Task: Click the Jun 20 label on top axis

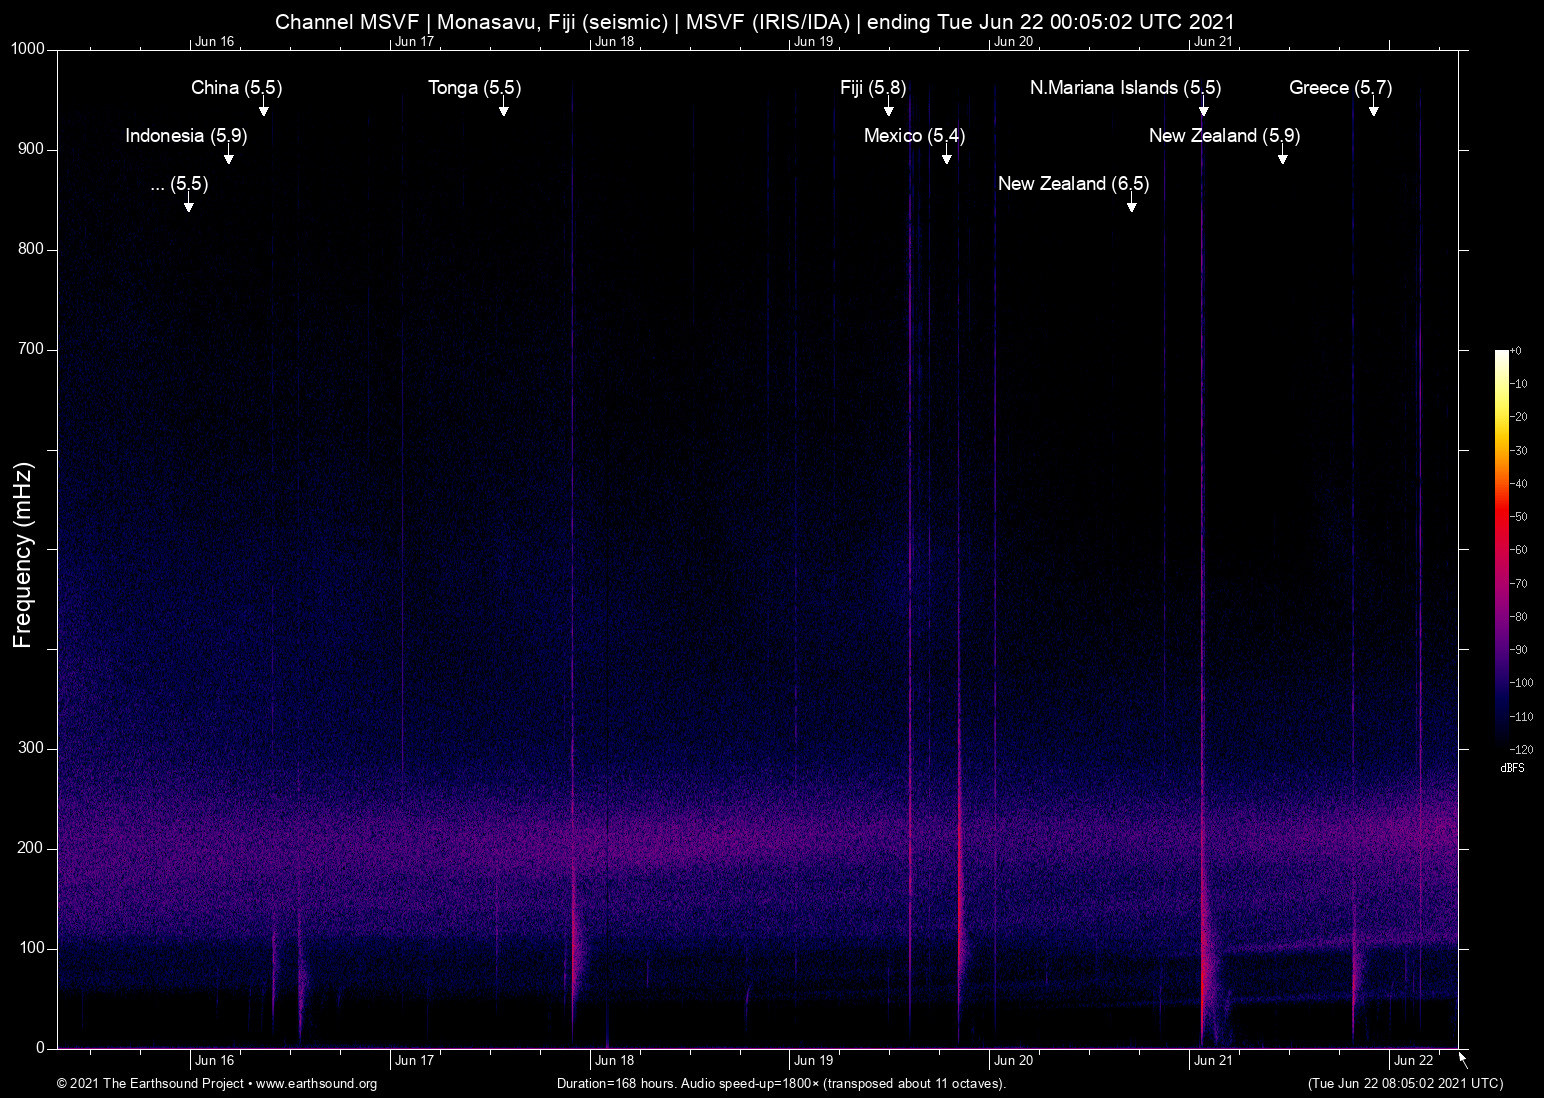Action: tap(1013, 42)
